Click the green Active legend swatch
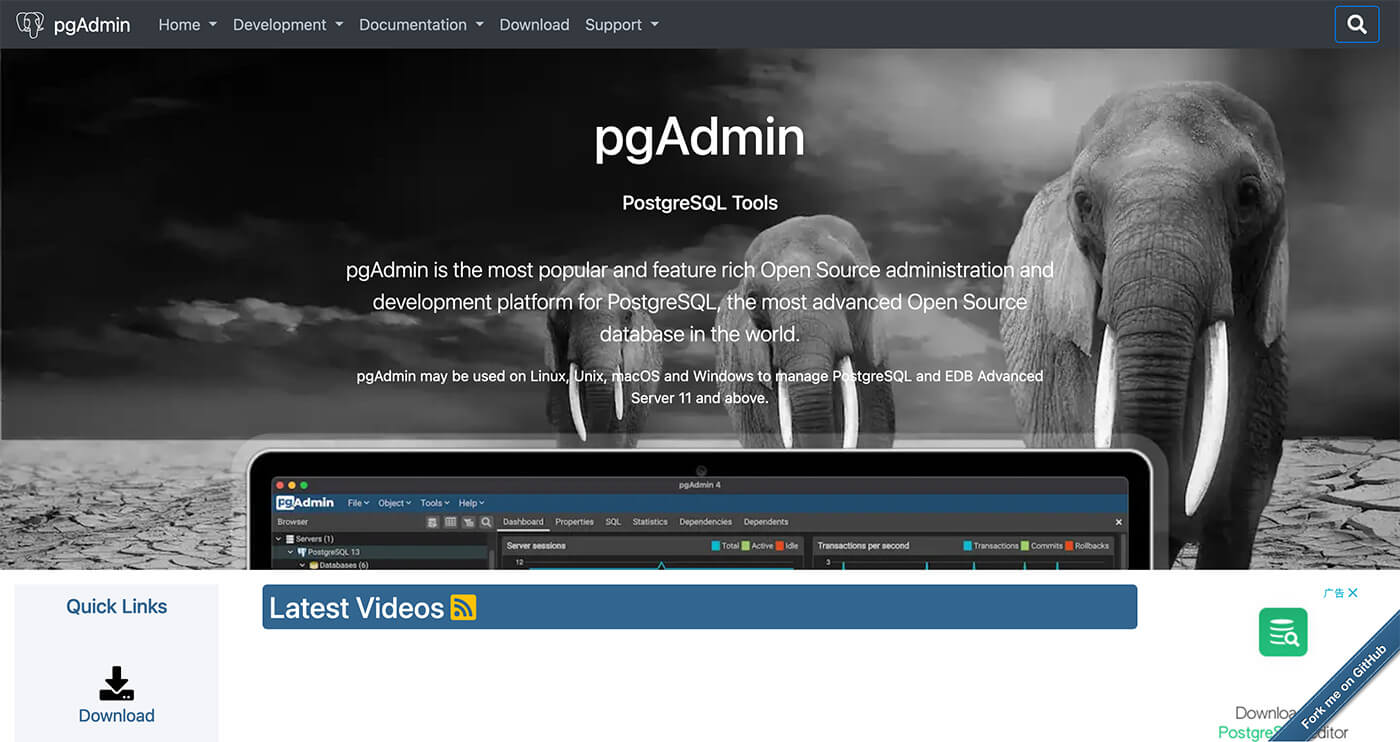This screenshot has width=1400, height=742. (745, 546)
